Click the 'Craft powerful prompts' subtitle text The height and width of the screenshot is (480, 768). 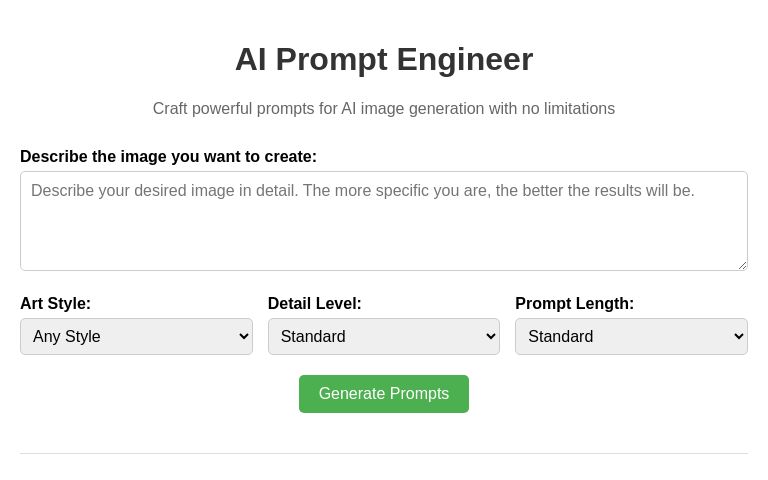pos(384,109)
